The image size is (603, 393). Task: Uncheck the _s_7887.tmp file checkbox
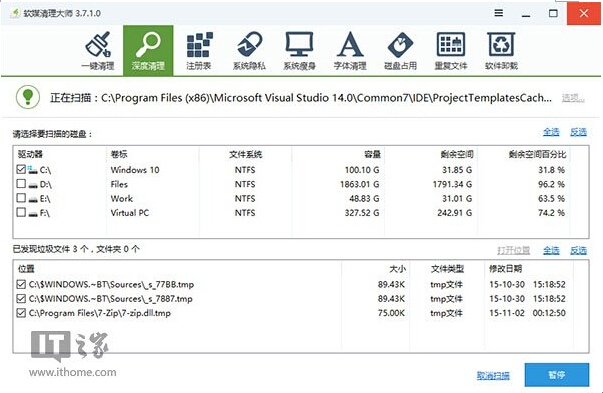[x=21, y=299]
